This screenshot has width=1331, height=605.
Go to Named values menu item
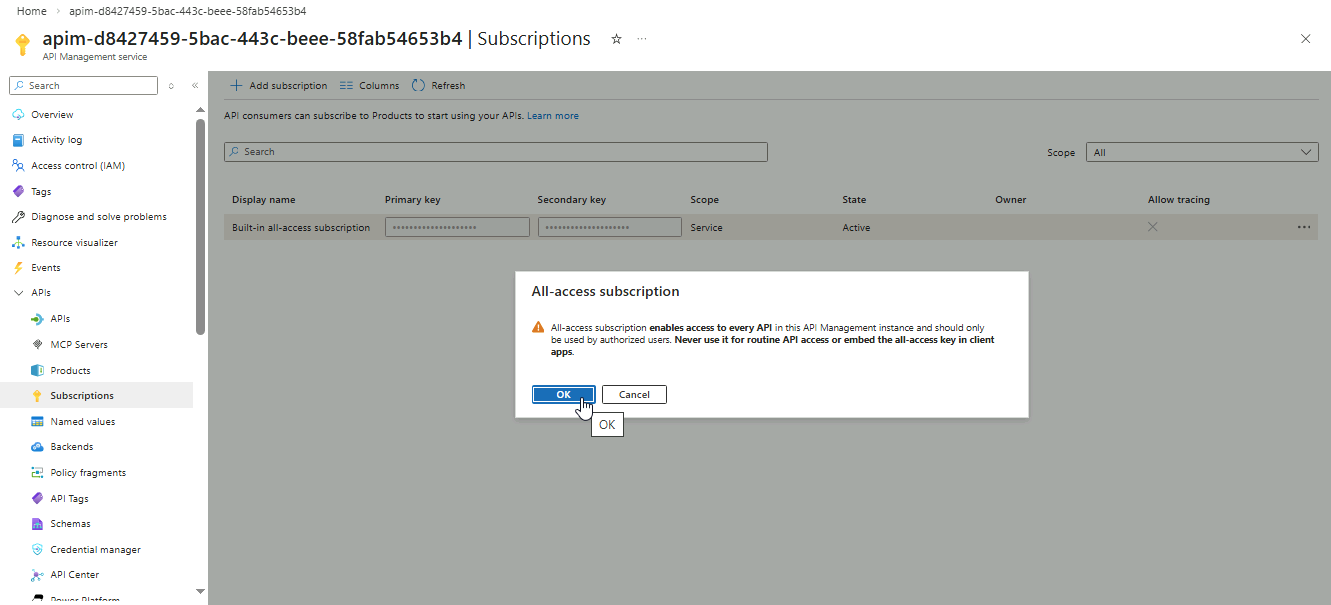coord(82,422)
